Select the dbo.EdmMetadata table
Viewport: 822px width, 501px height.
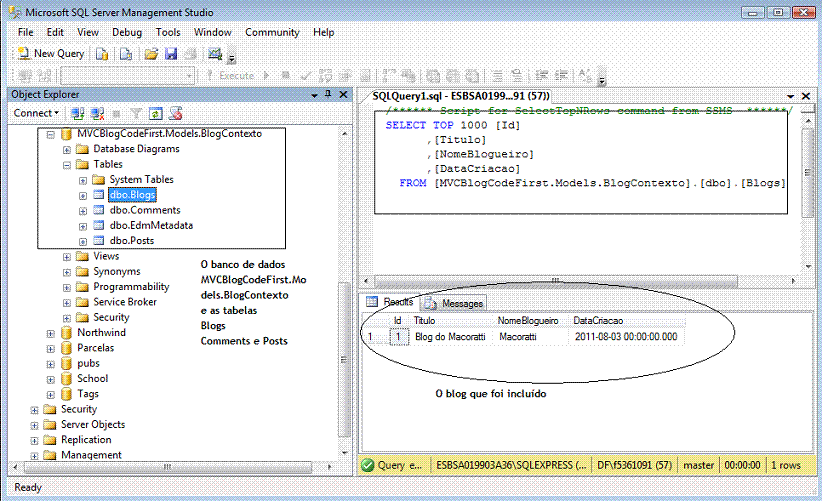152,225
